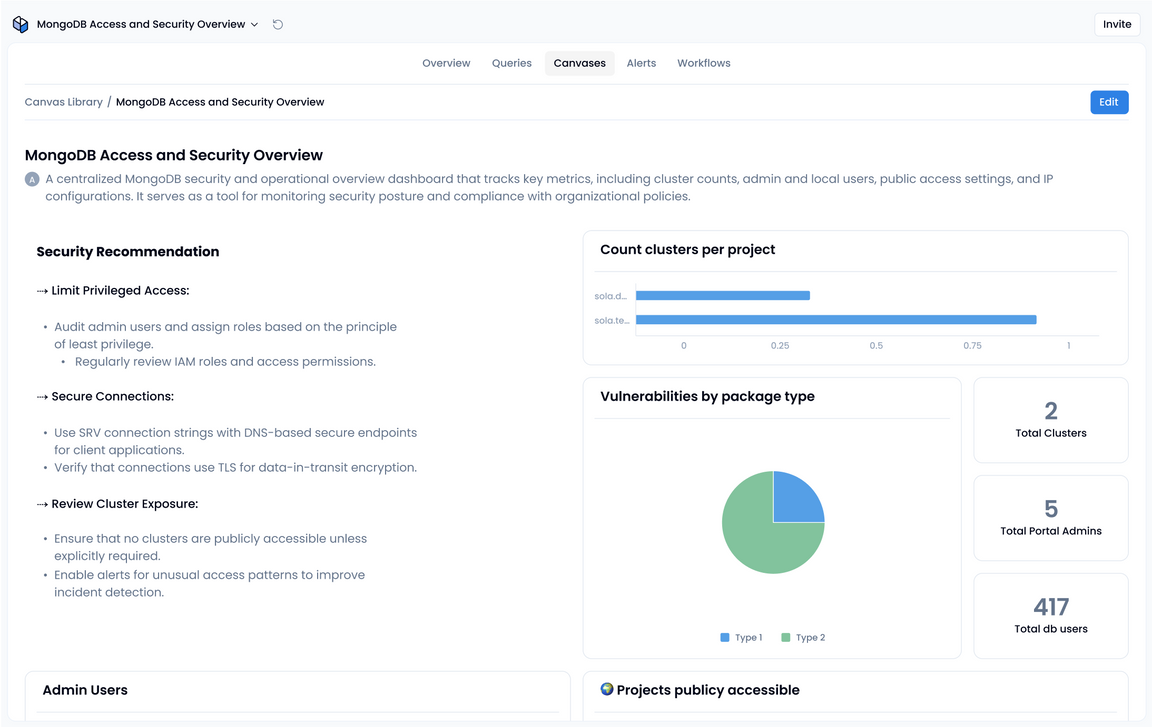Click the 'Security Recommendation' heading
This screenshot has height=727, width=1152.
pyautogui.click(x=128, y=252)
